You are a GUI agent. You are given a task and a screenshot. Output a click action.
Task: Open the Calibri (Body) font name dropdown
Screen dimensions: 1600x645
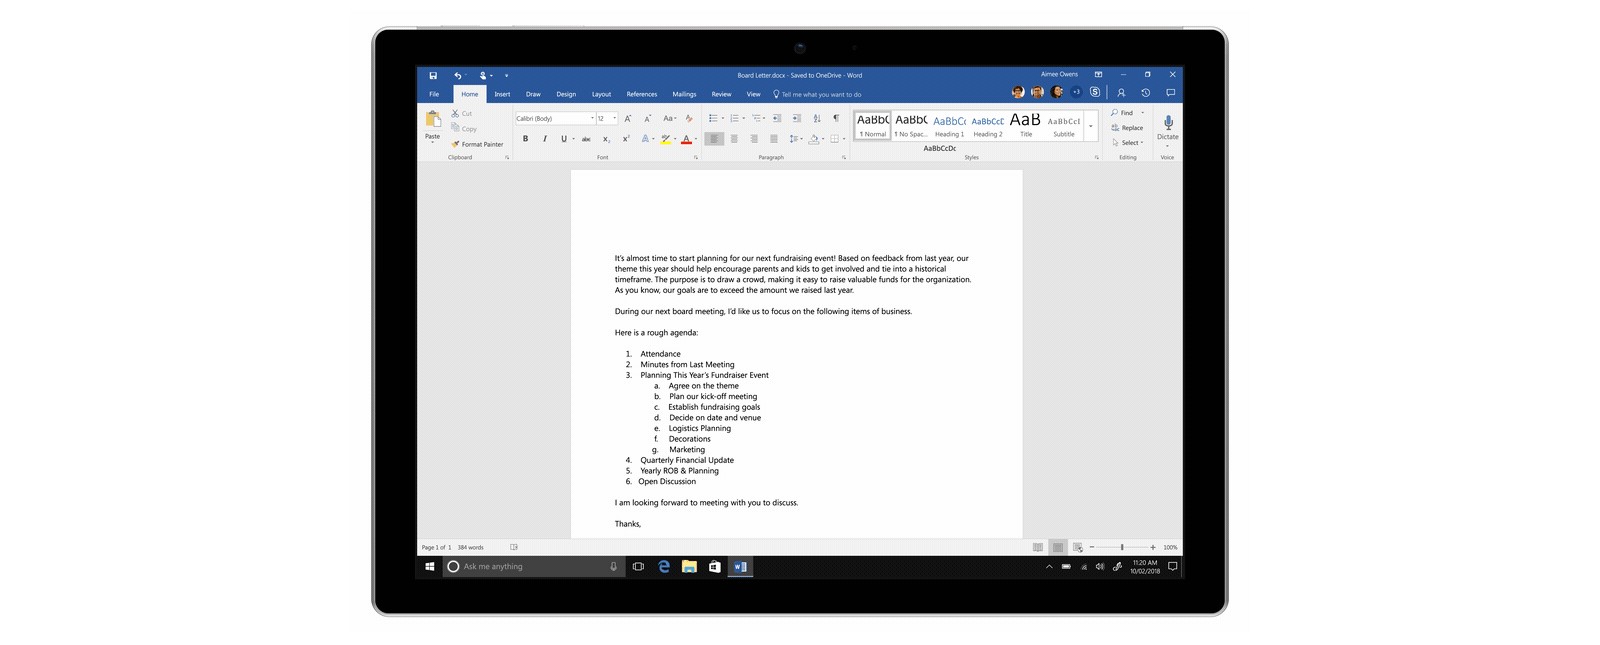point(555,118)
